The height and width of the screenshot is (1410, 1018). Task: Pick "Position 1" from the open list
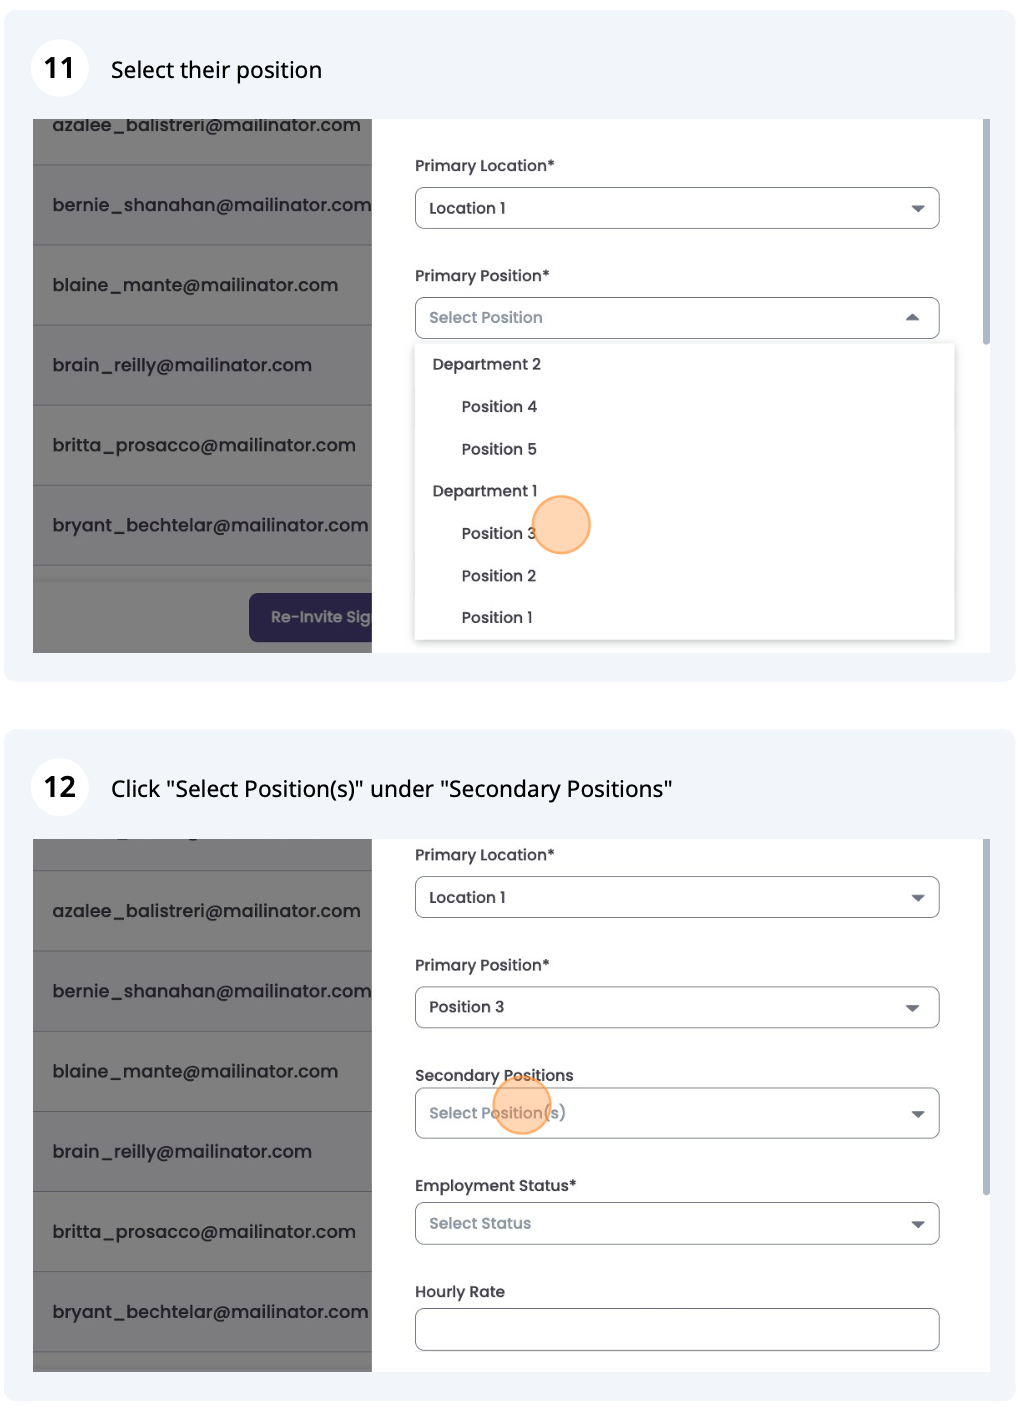(x=497, y=618)
